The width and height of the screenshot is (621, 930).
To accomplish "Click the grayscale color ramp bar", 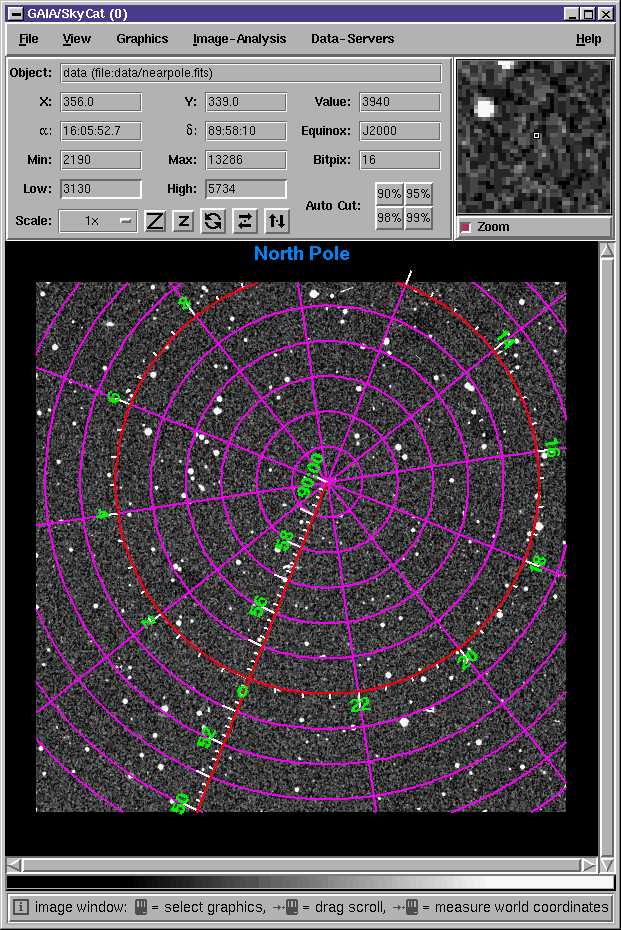I will tap(310, 883).
